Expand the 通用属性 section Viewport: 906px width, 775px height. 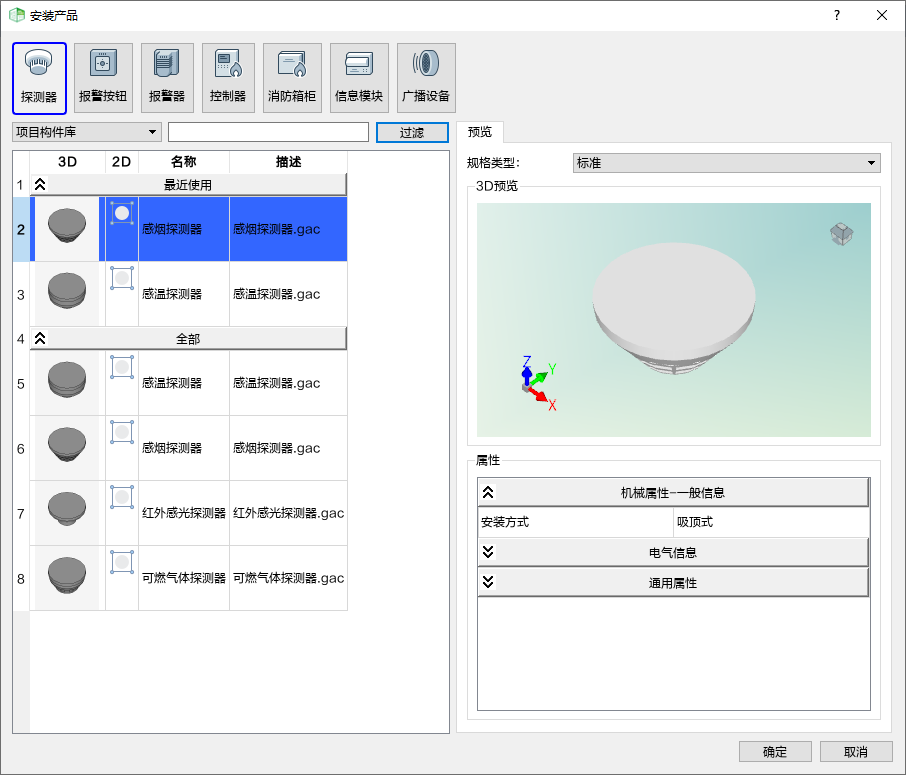pos(488,582)
